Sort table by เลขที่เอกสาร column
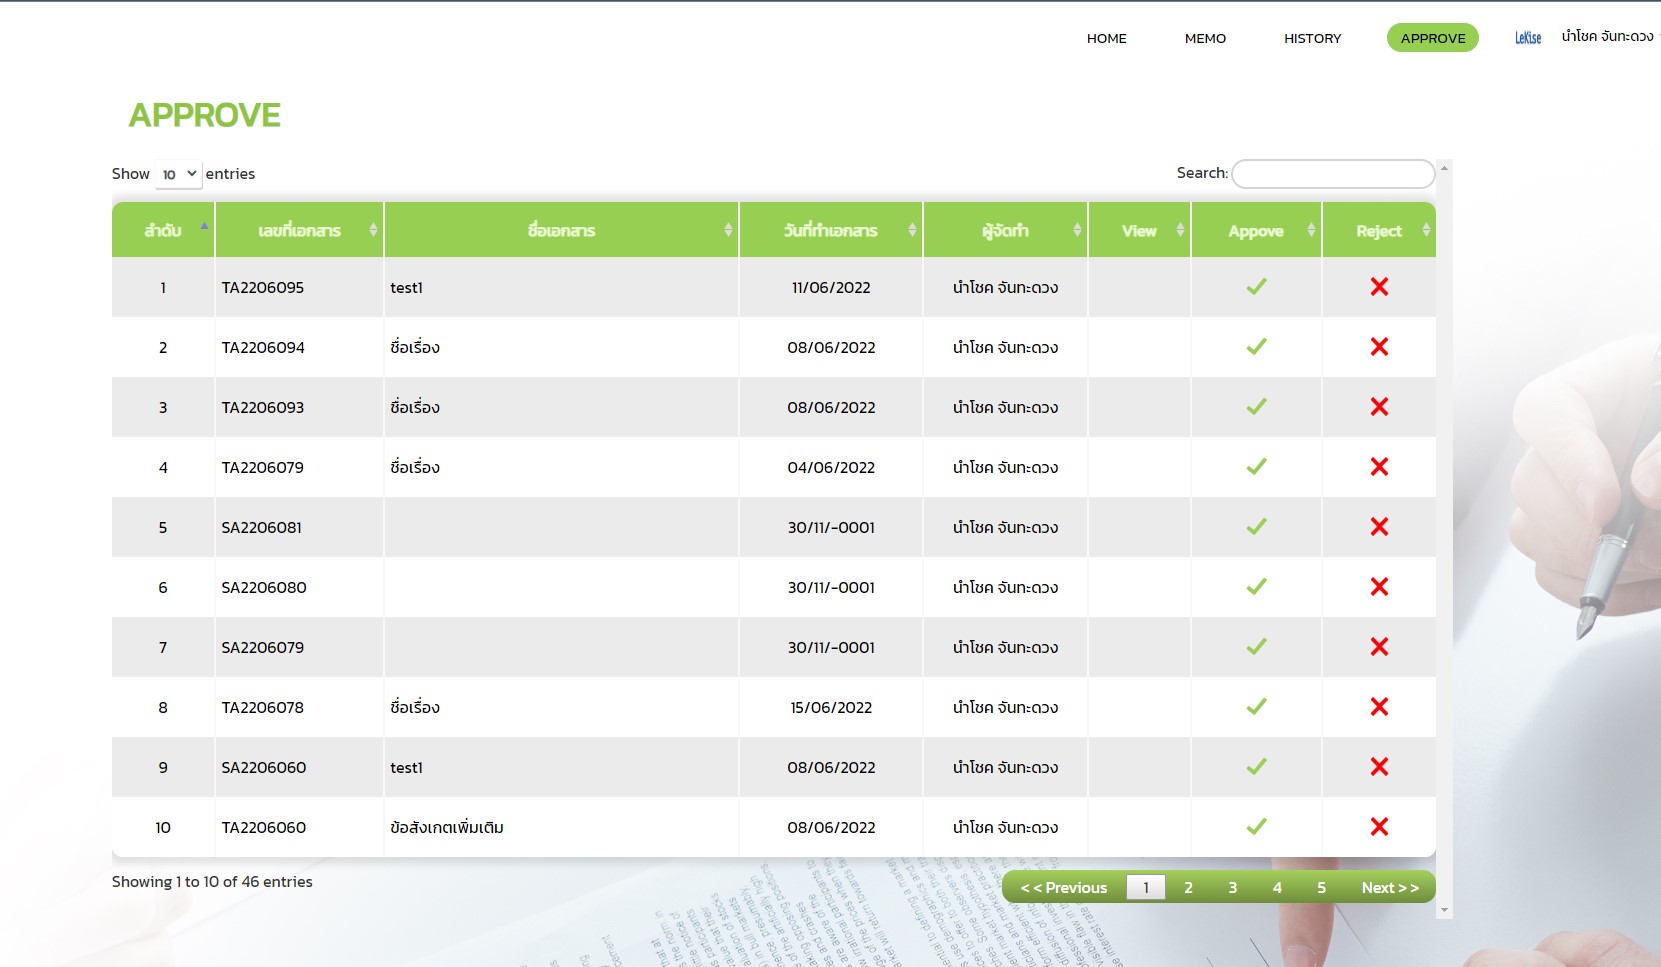 point(299,231)
